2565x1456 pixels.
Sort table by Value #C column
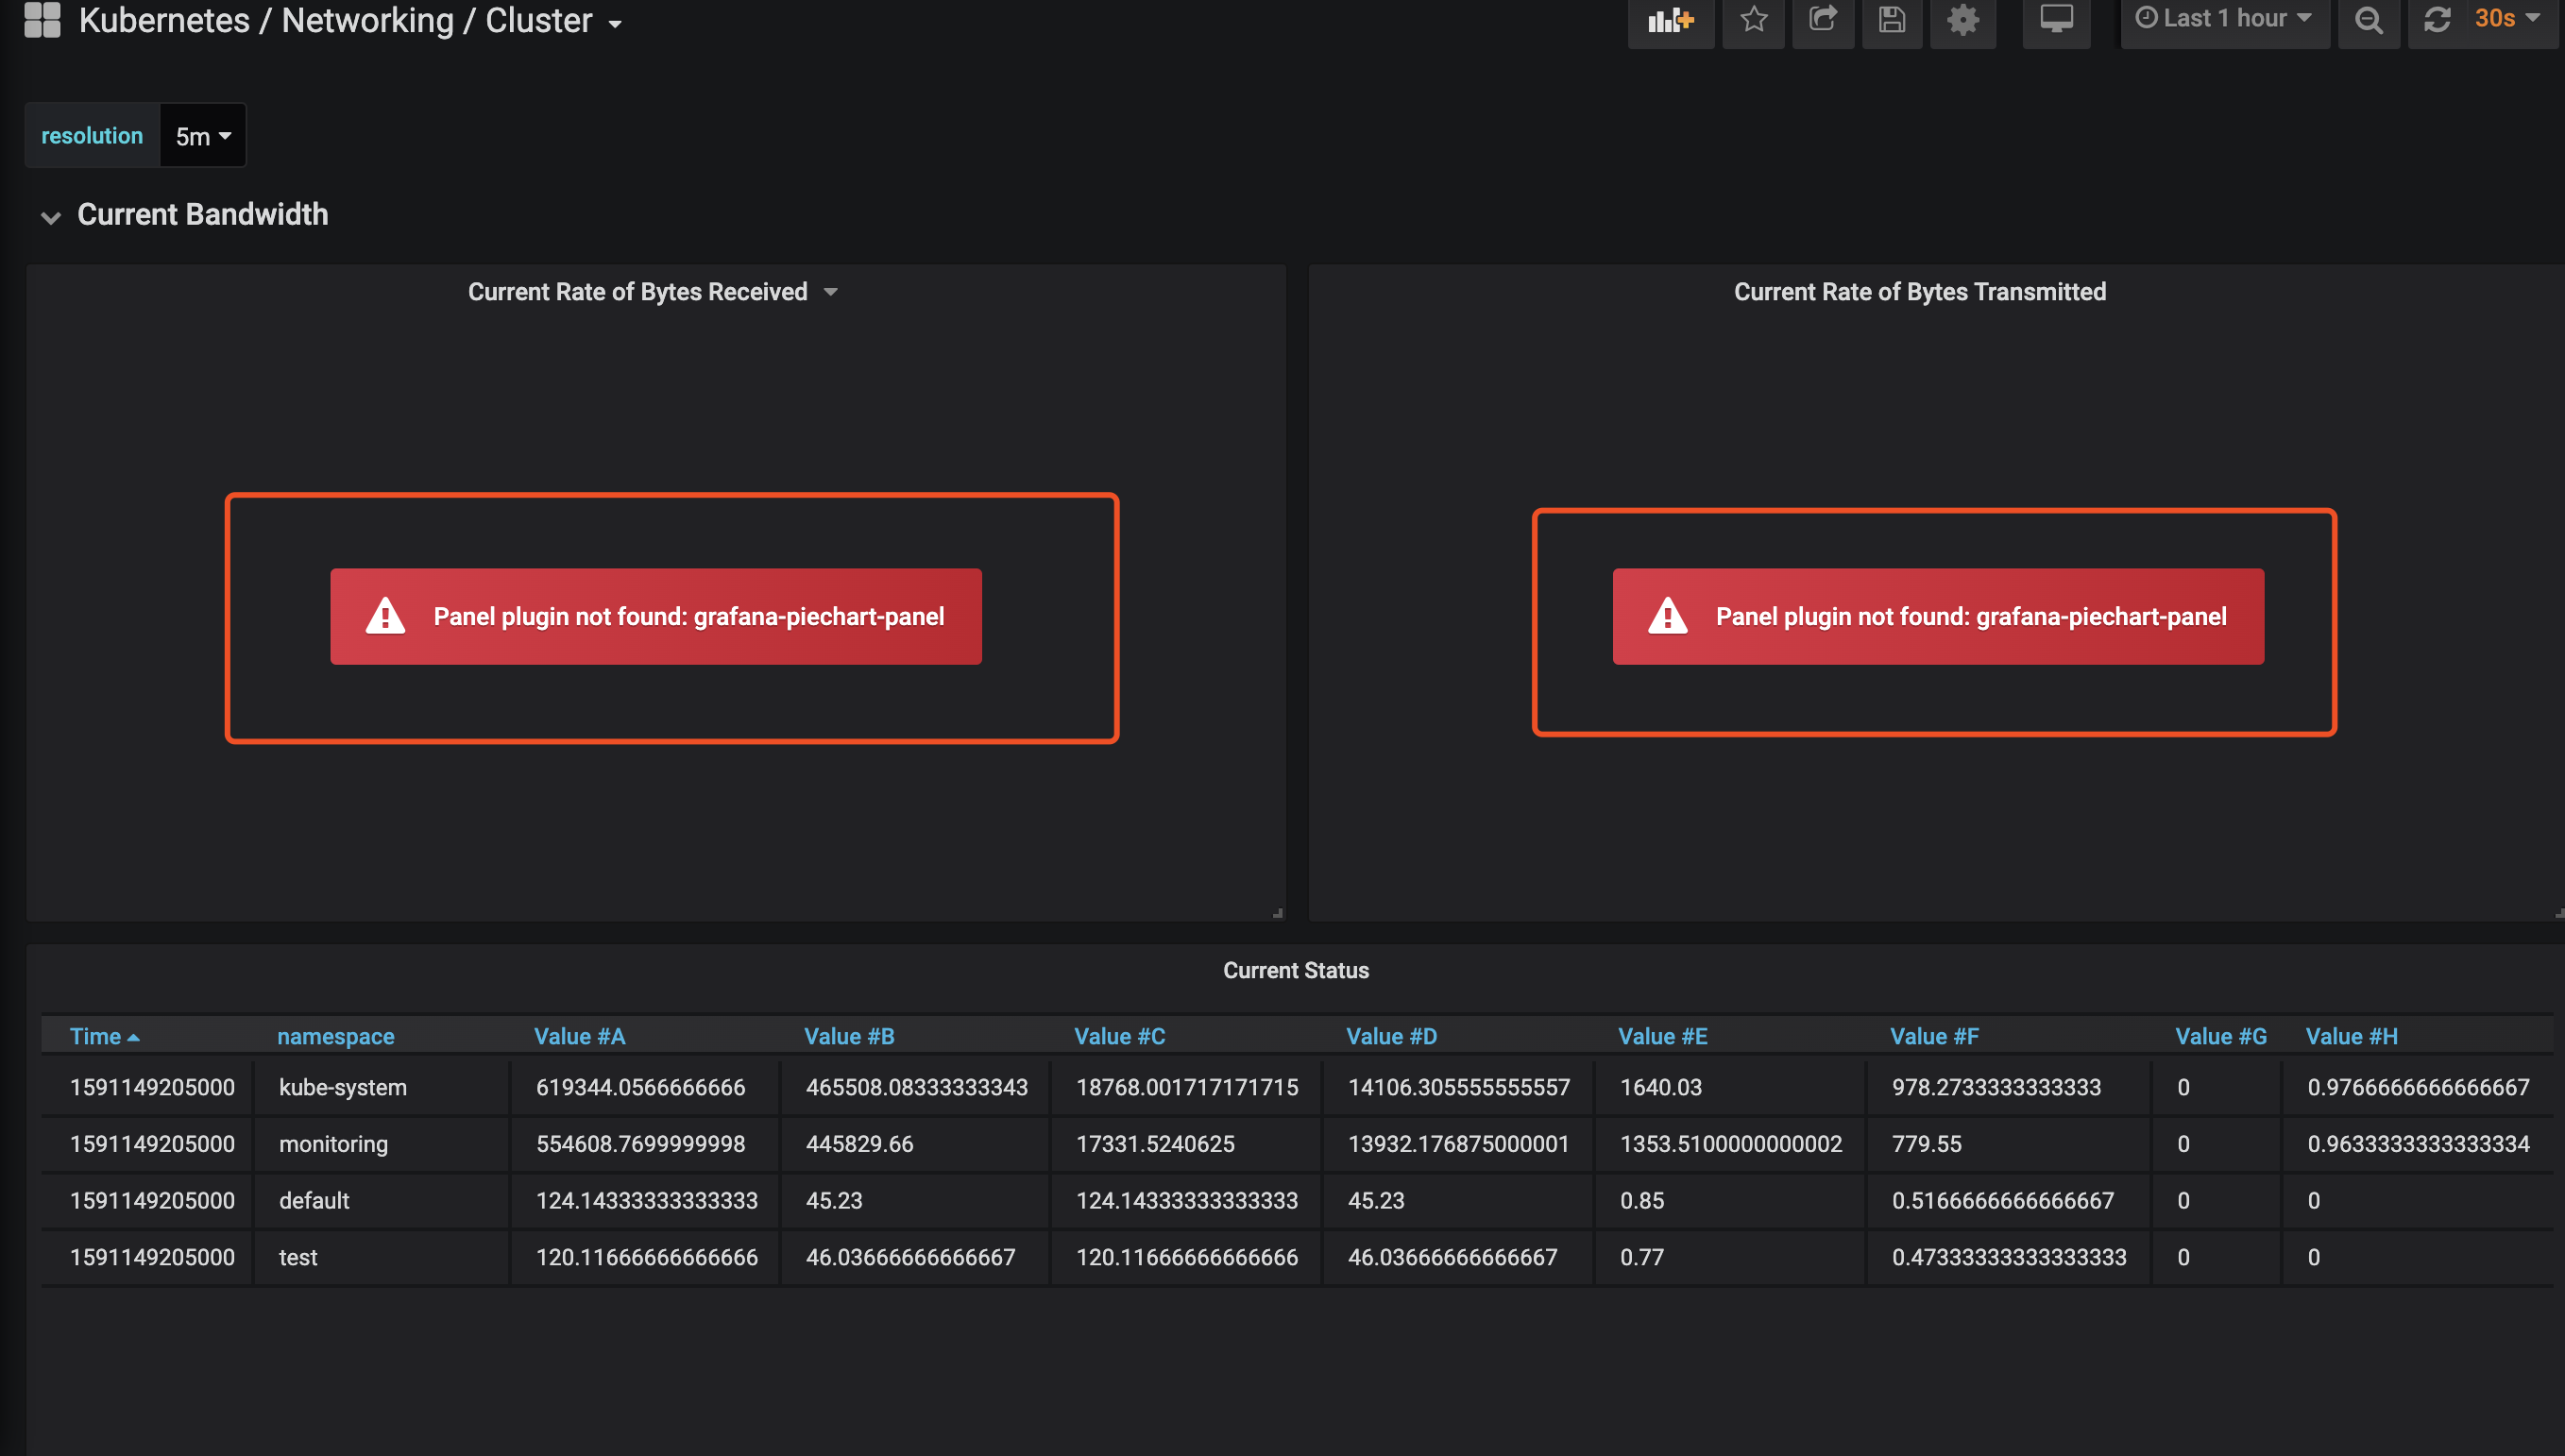[x=1119, y=1036]
